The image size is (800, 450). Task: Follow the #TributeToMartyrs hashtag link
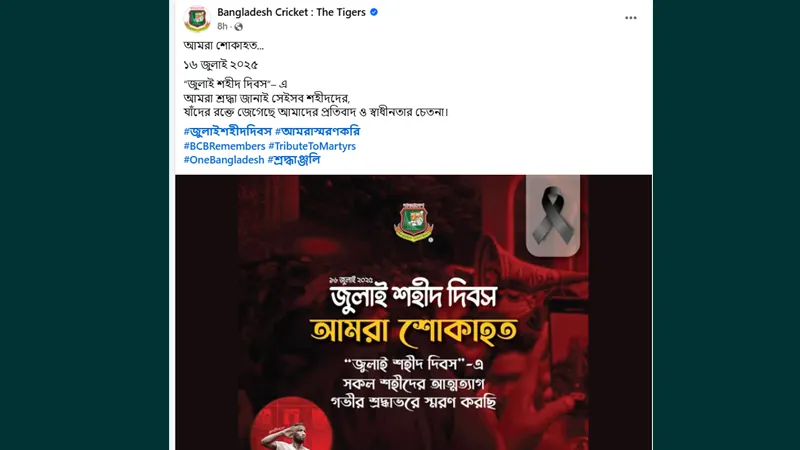pos(312,146)
